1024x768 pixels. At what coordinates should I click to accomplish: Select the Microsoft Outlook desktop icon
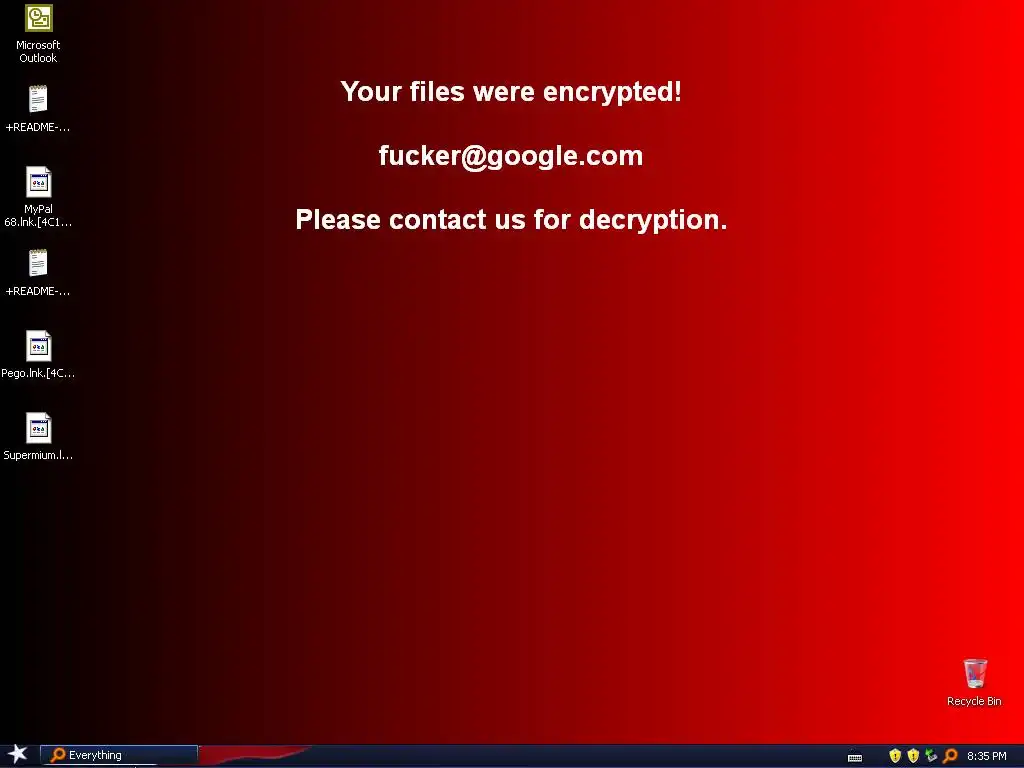38,34
